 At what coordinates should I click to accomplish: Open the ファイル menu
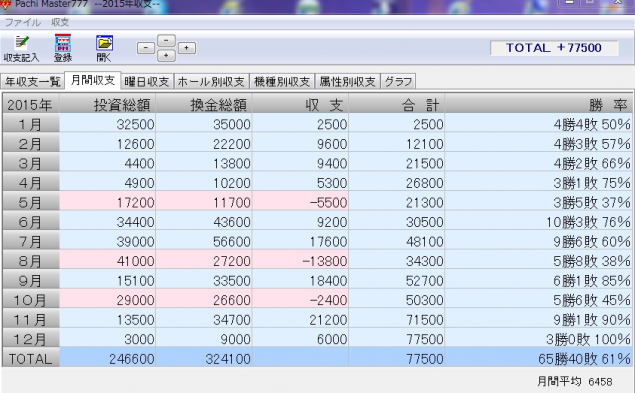click(23, 22)
